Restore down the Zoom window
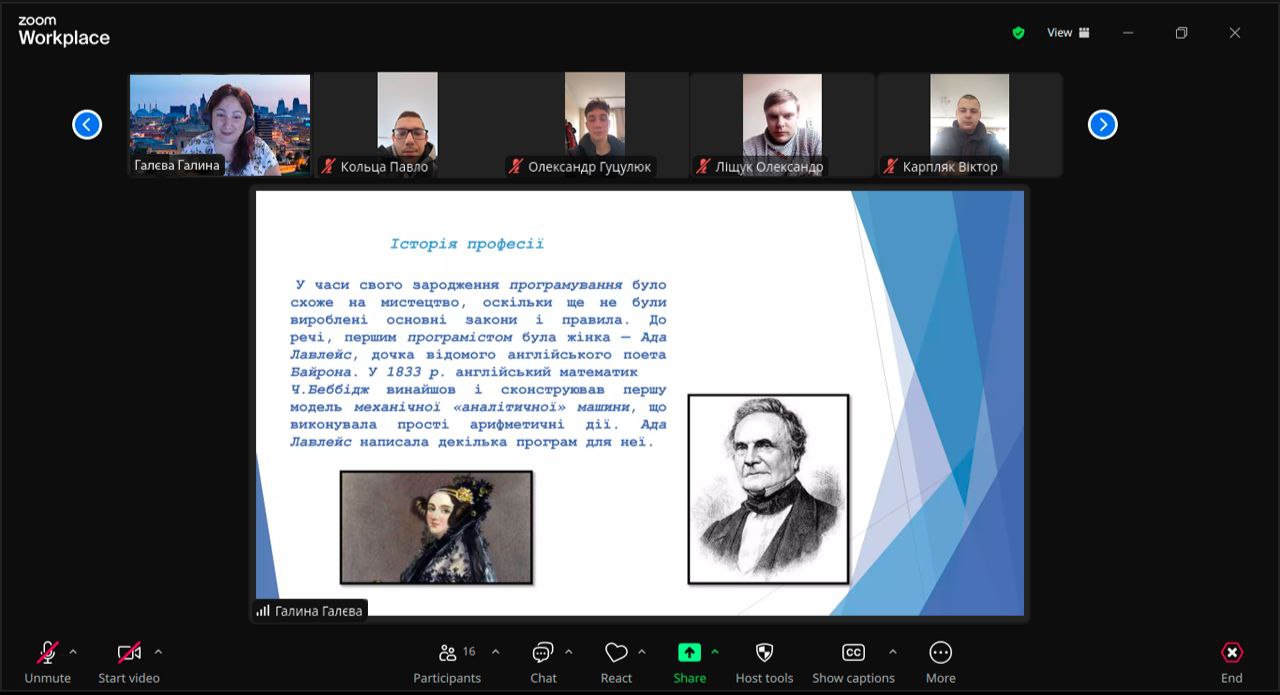 tap(1181, 33)
